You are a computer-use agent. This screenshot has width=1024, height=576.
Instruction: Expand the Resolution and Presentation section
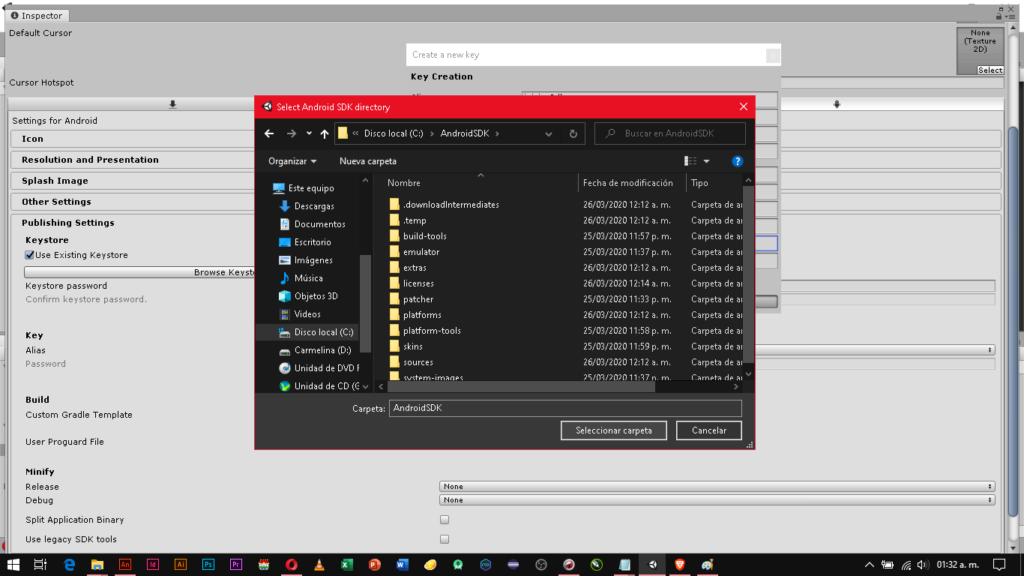point(90,160)
